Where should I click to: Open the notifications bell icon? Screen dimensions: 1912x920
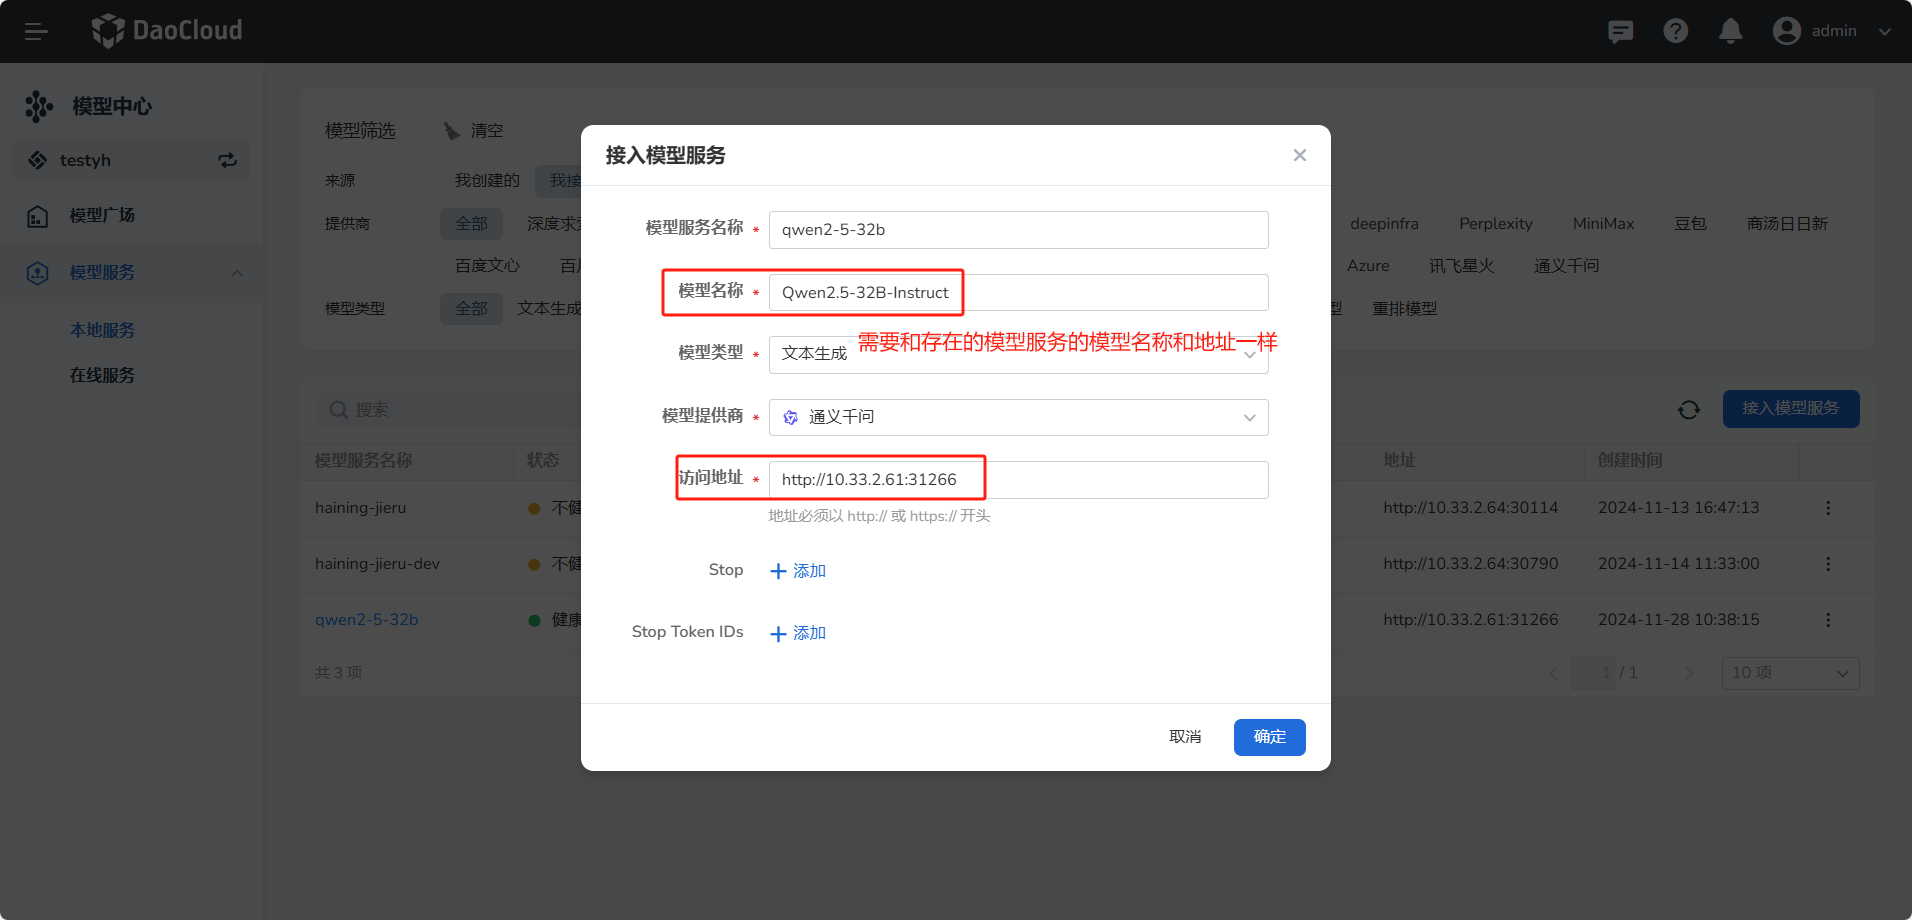[x=1731, y=31]
